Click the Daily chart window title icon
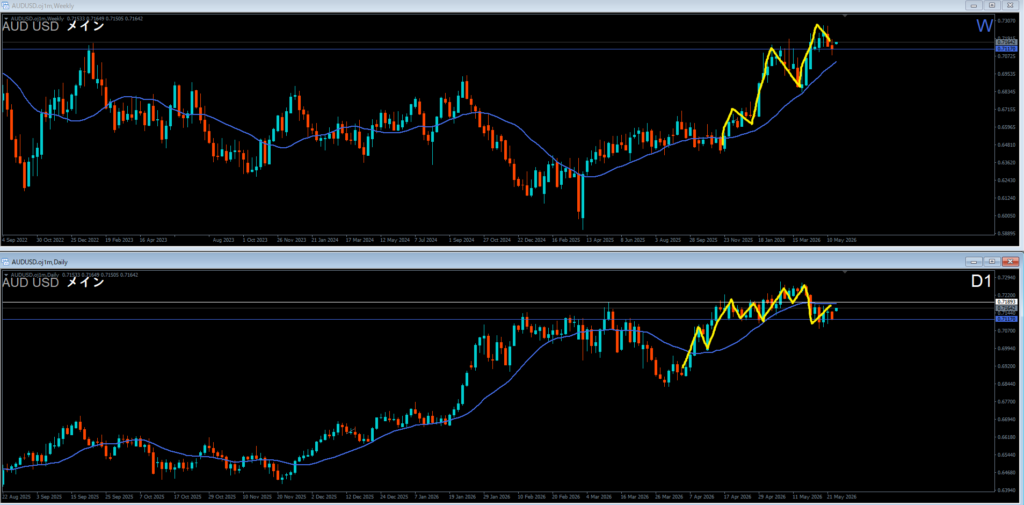Screen dimensions: 1024x505 pos(6,261)
